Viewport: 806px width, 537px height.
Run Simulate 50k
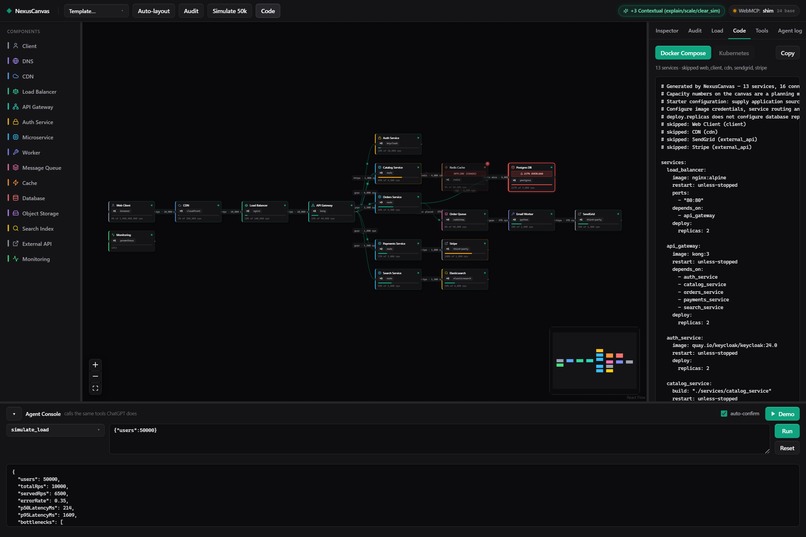(x=230, y=11)
